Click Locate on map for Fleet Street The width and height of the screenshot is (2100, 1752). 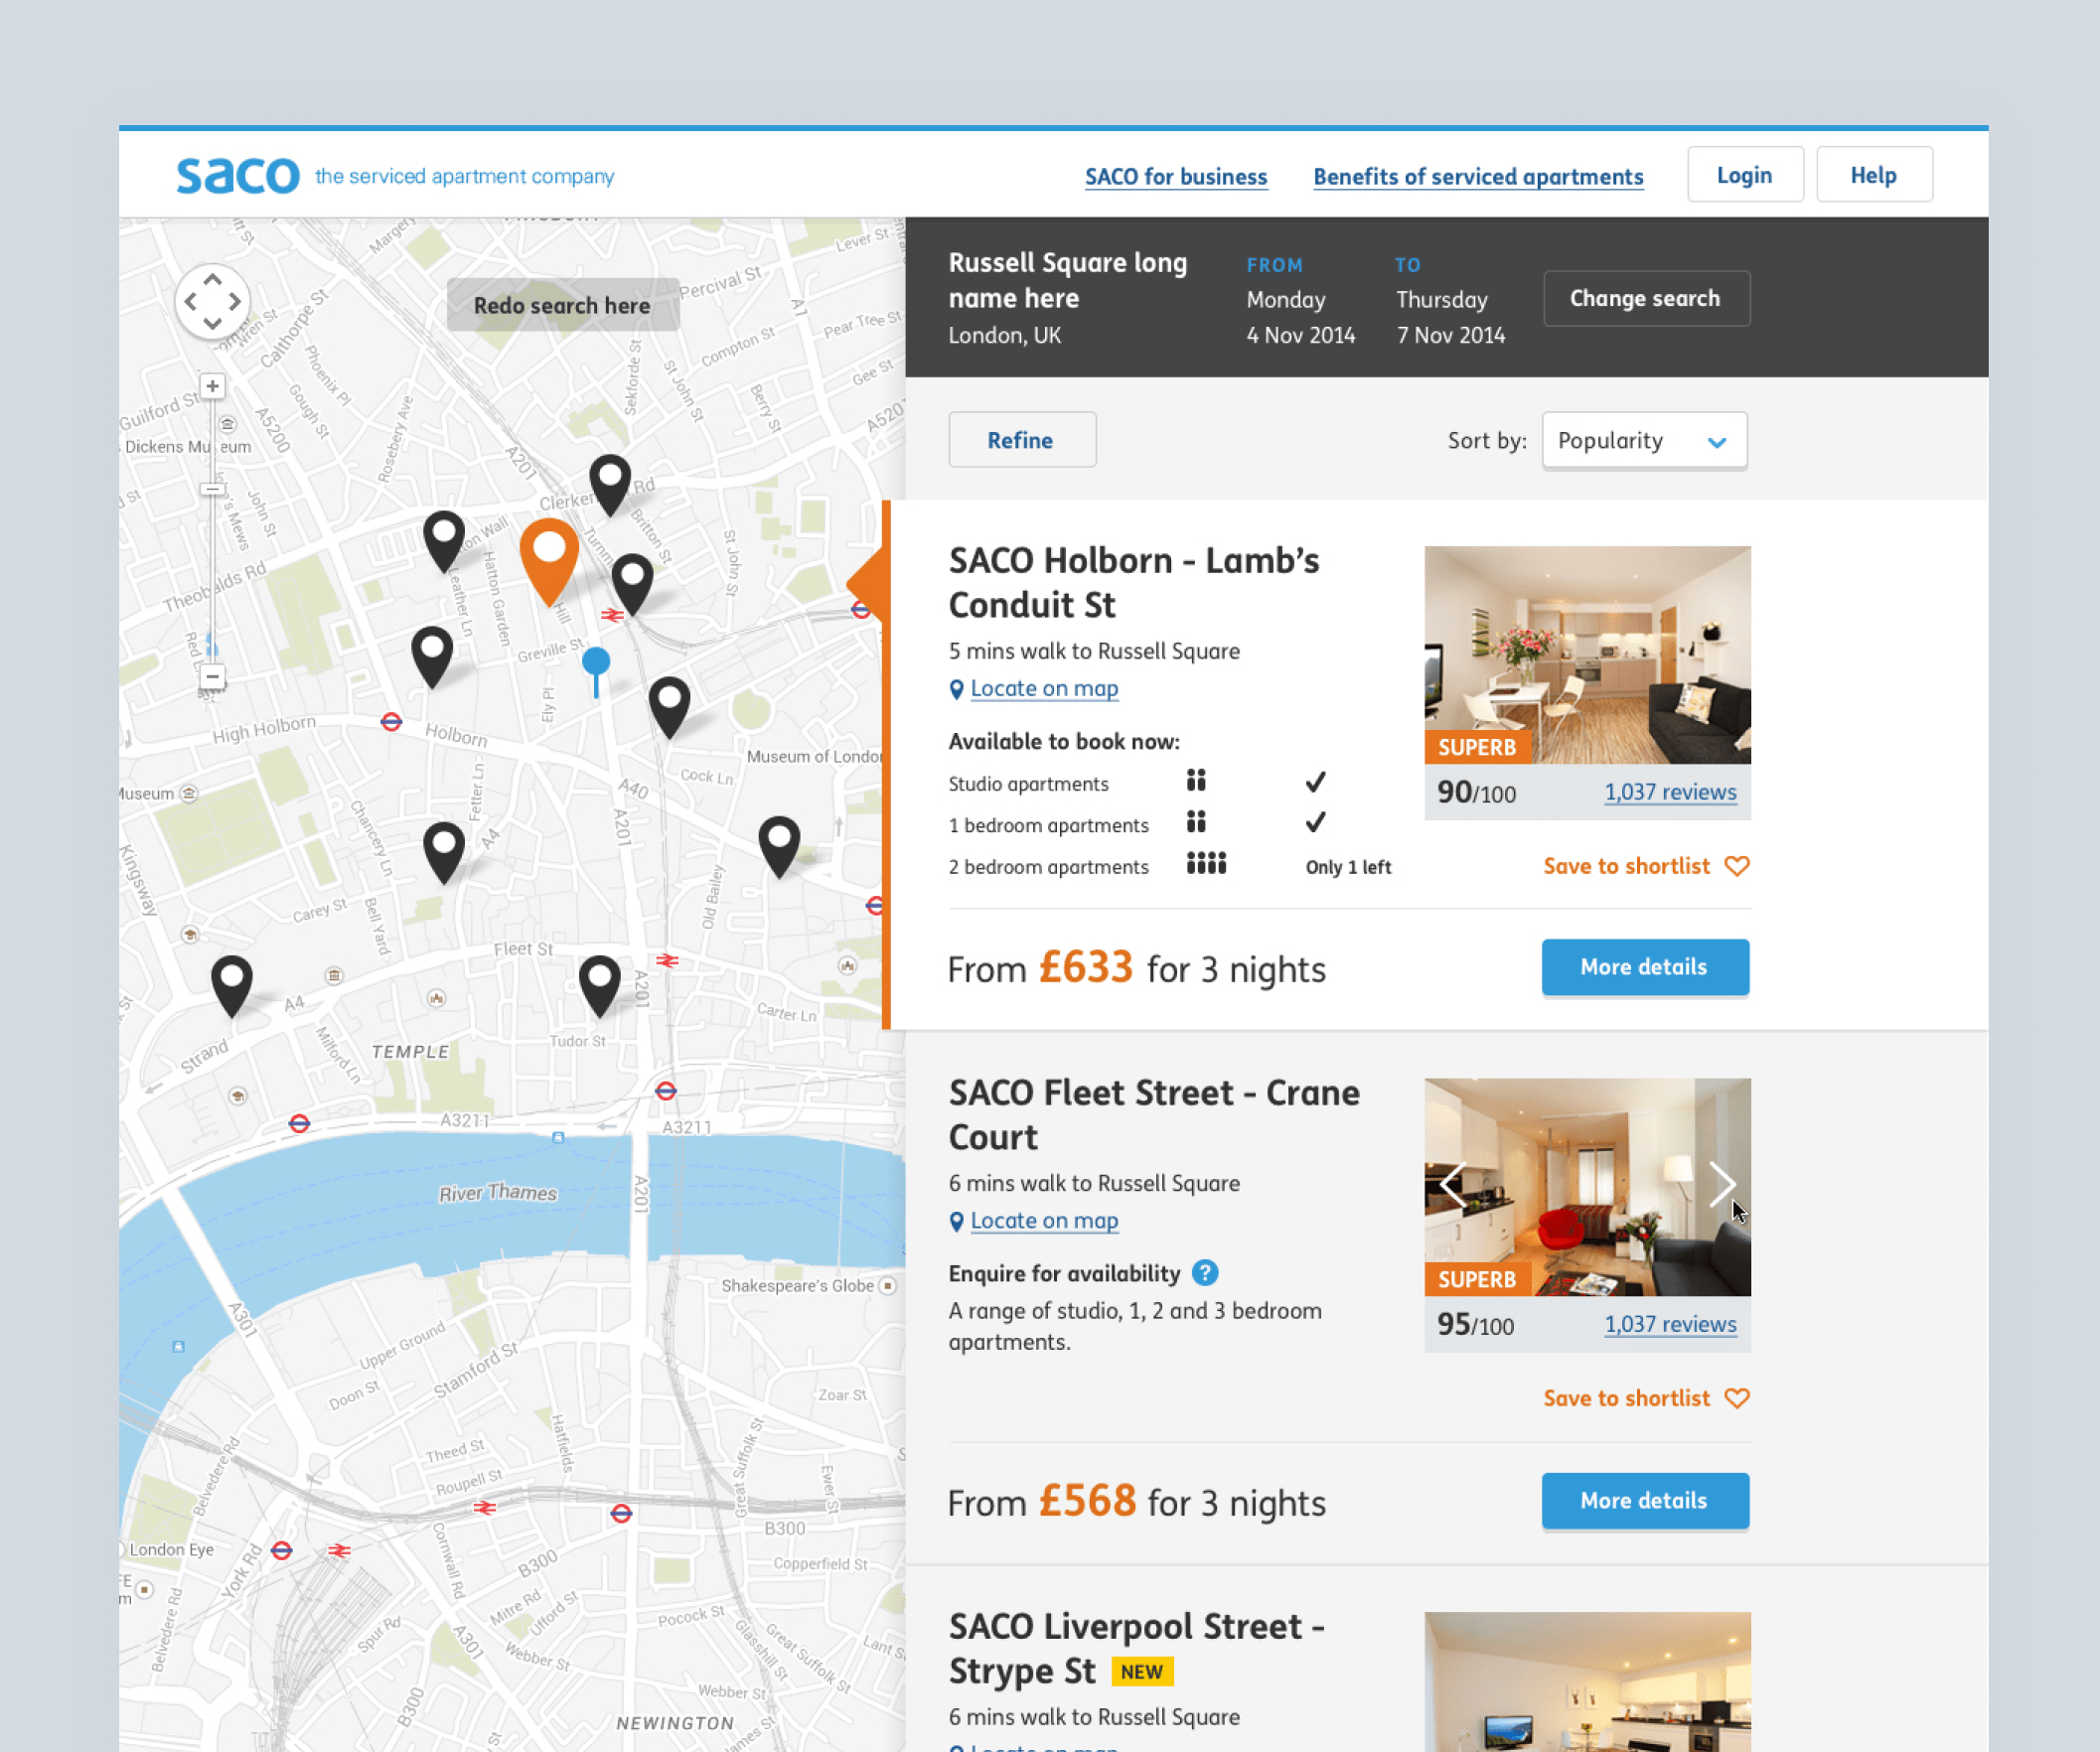pyautogui.click(x=1043, y=1221)
